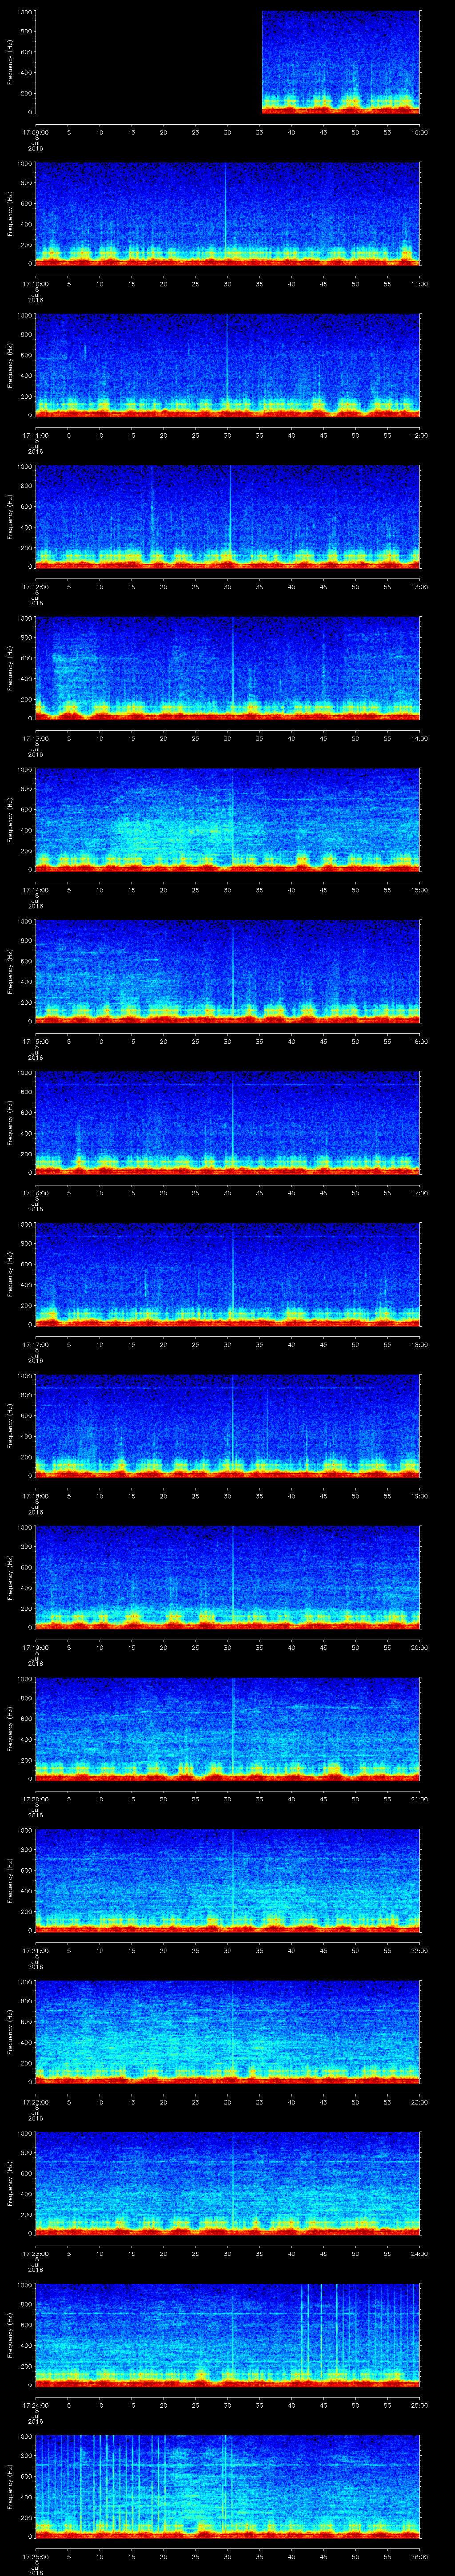Viewport: 455px width, 2576px height.
Task: Click the 26:00 end label on last panel
Action: click(419, 2556)
